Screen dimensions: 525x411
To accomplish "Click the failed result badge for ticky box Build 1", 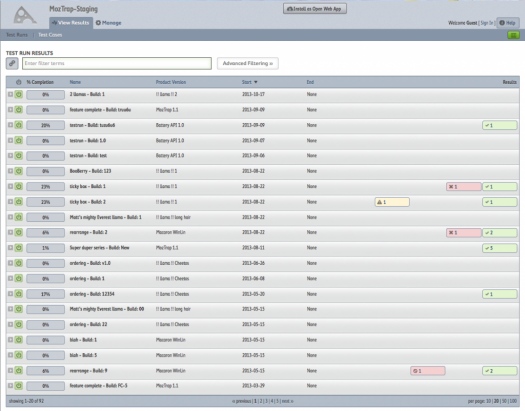I will pos(464,187).
